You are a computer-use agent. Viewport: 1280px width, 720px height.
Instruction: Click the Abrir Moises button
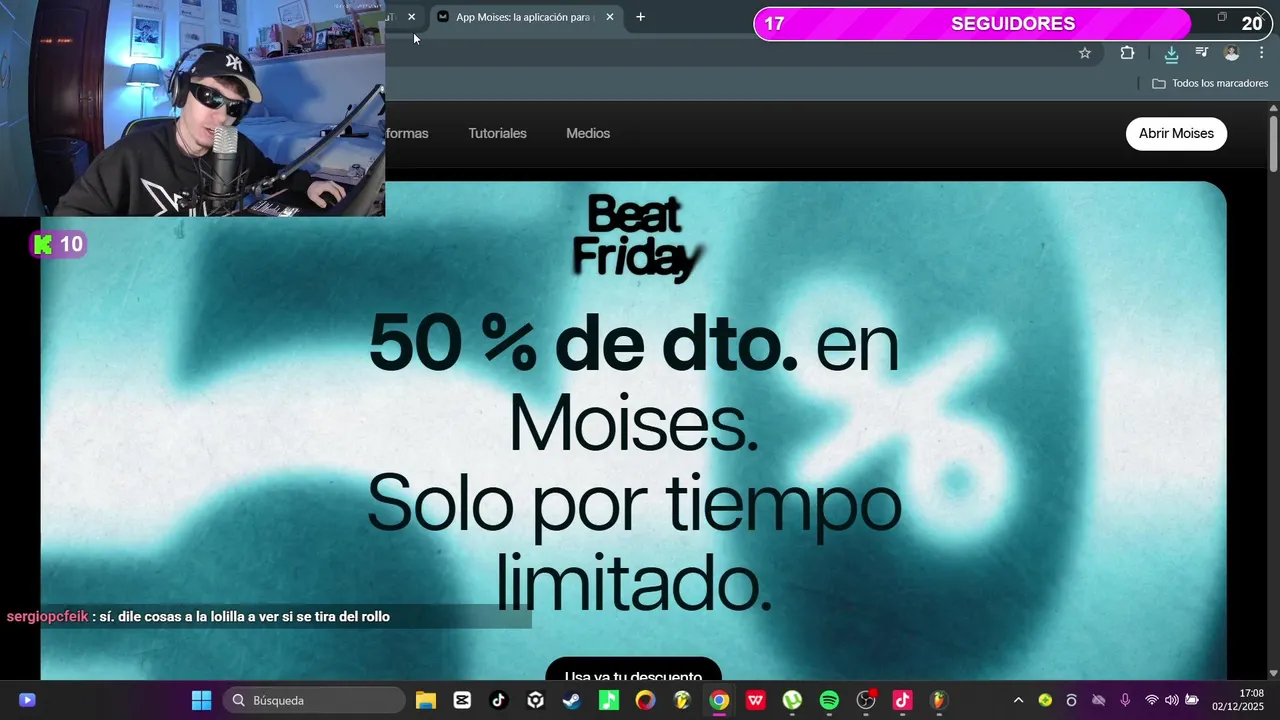[x=1176, y=133]
